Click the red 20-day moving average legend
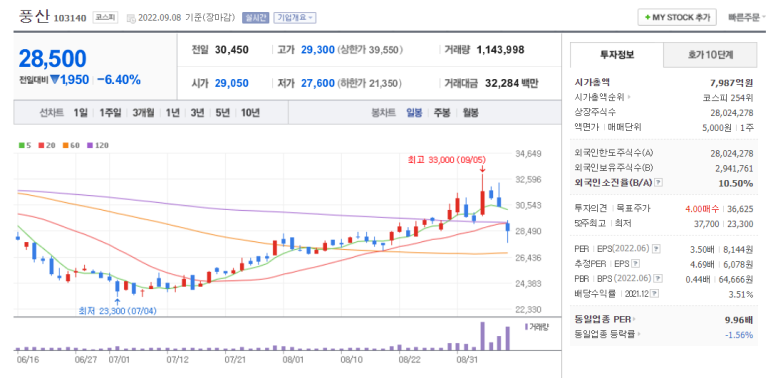 pos(46,145)
